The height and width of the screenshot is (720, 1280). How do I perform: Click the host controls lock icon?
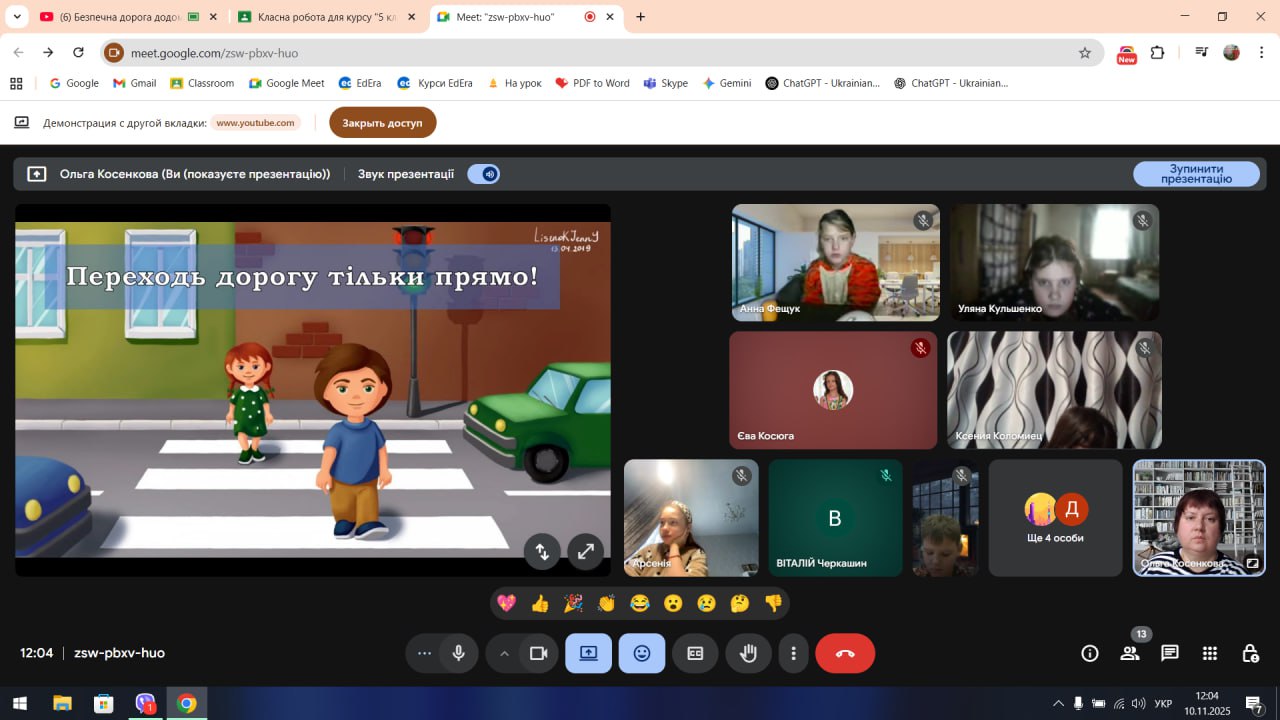coord(1250,653)
